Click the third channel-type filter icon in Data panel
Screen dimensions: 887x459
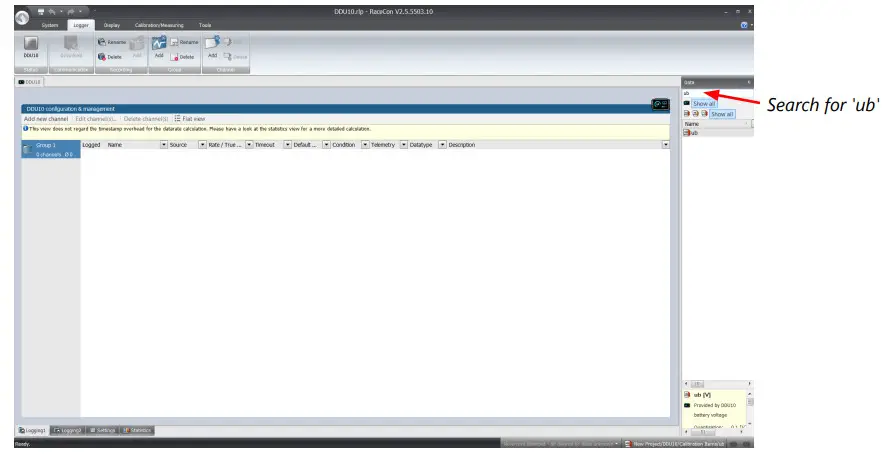pyautogui.click(x=704, y=114)
